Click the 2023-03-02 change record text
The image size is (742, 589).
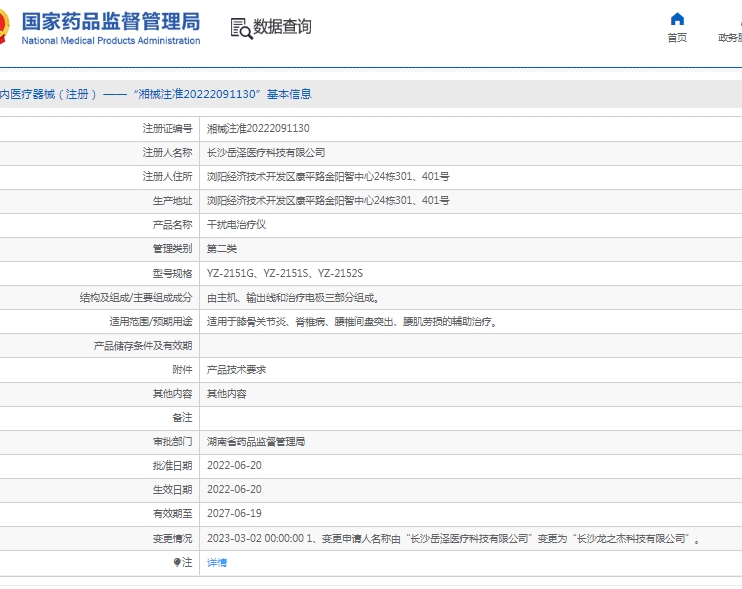pos(453,539)
